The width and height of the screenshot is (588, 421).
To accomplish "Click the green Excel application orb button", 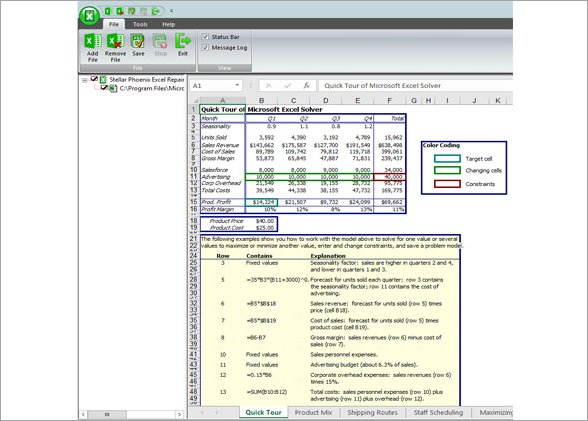I will (89, 16).
